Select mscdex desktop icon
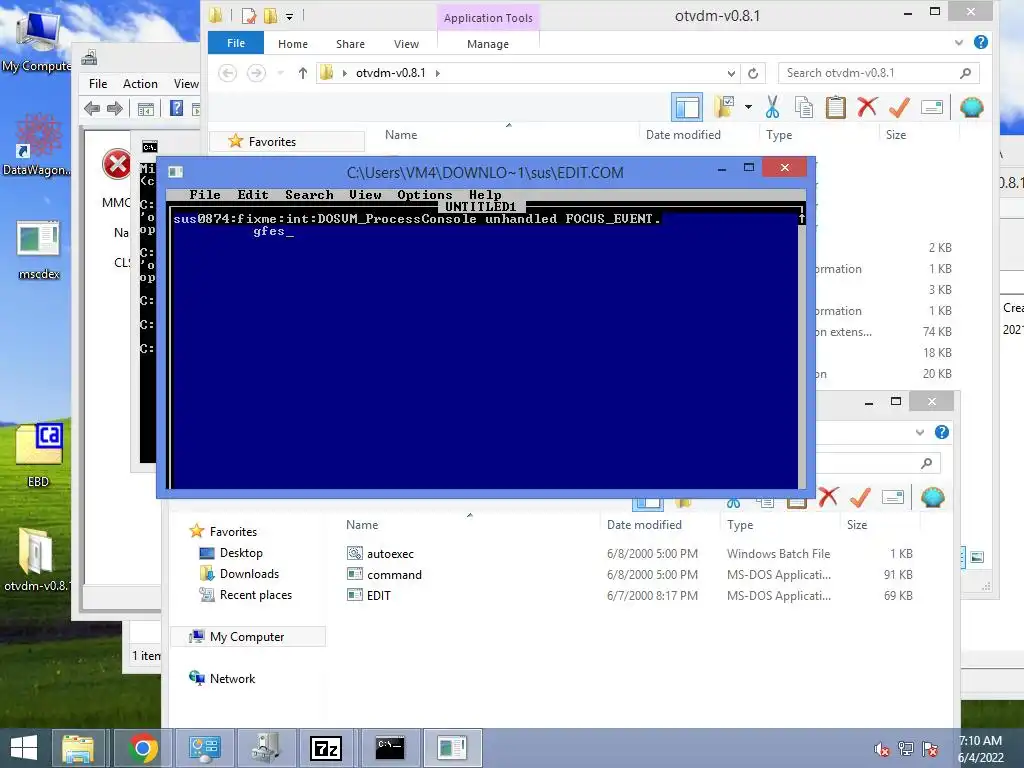The width and height of the screenshot is (1024, 768). pyautogui.click(x=39, y=251)
